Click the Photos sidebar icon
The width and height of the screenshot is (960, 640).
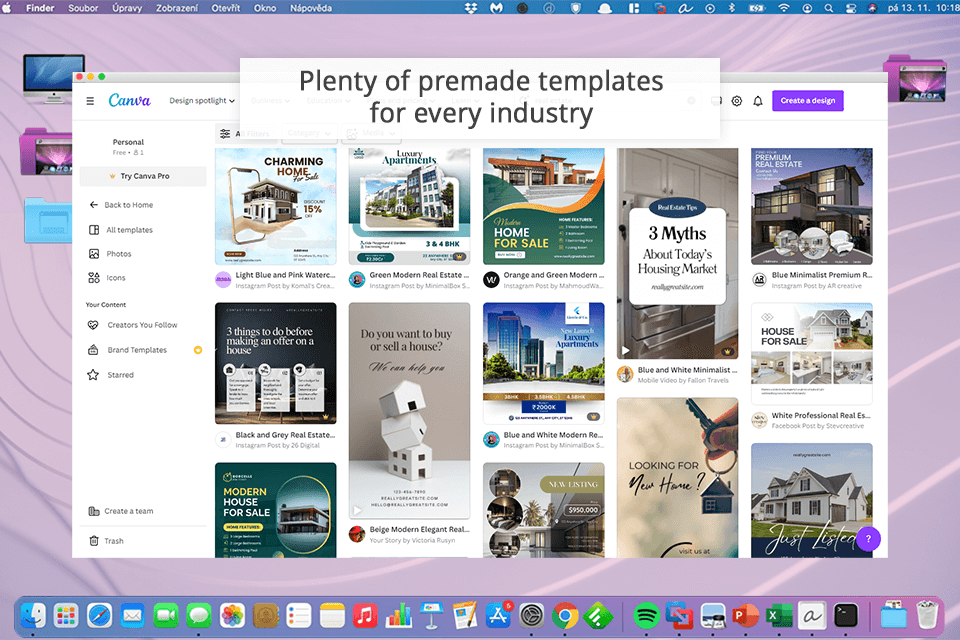click(x=94, y=254)
